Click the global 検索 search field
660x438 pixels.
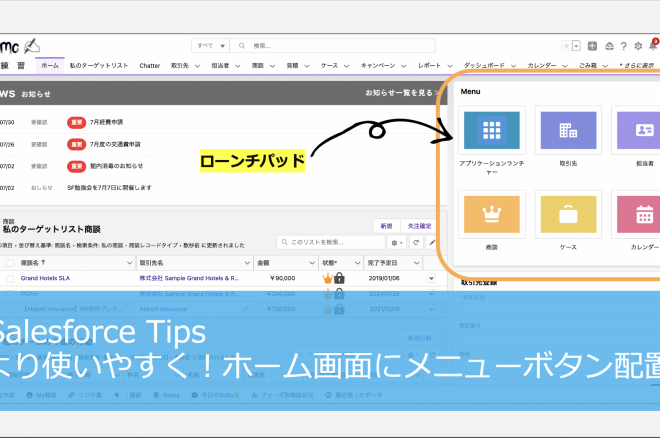(x=333, y=45)
